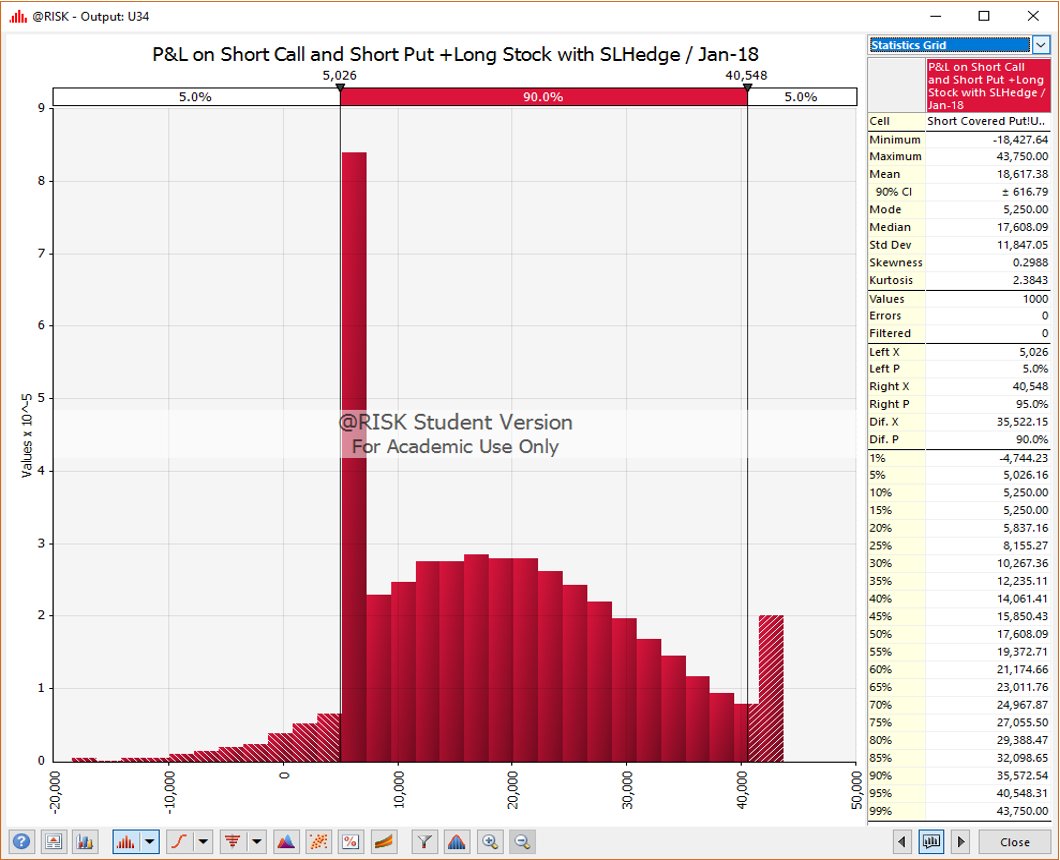
Task: Click the left 5.0% delimiter segment
Action: pos(196,97)
